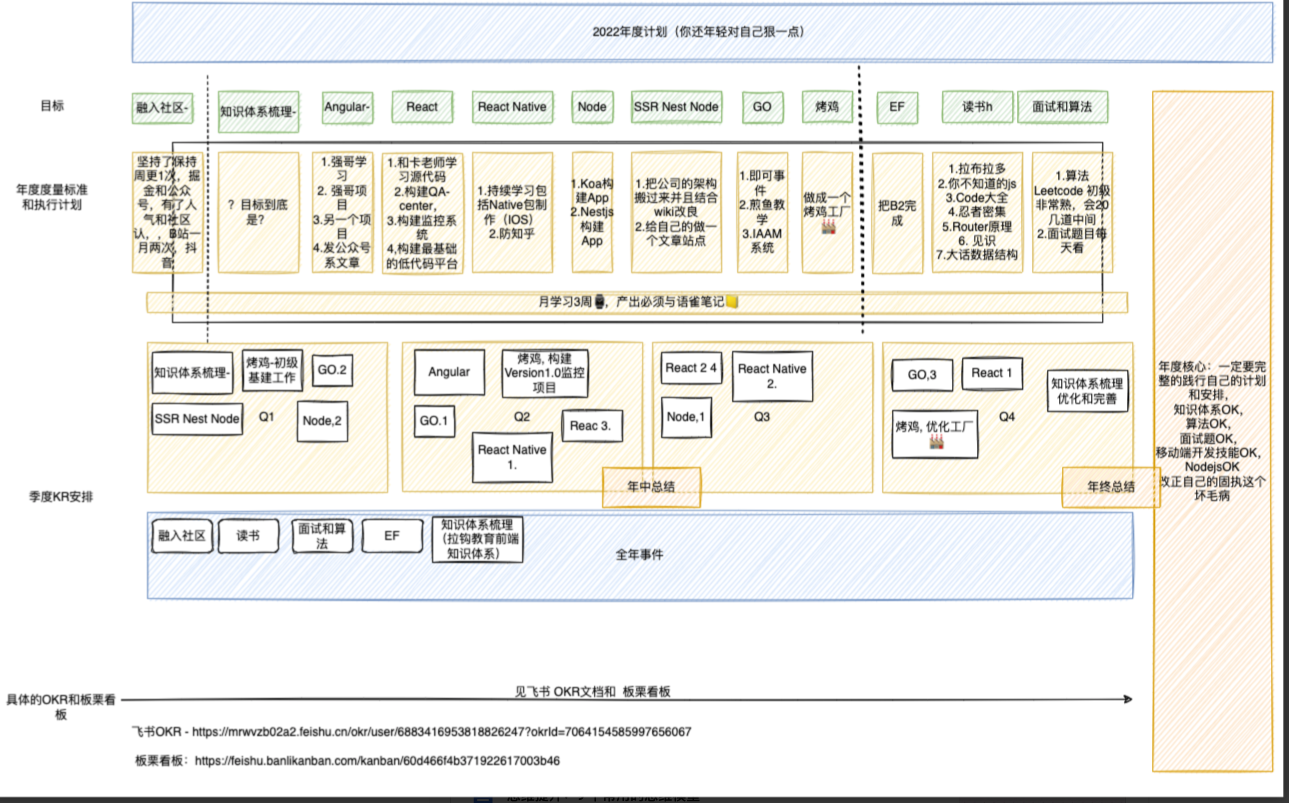Select the React Native 2. box

click(x=771, y=376)
